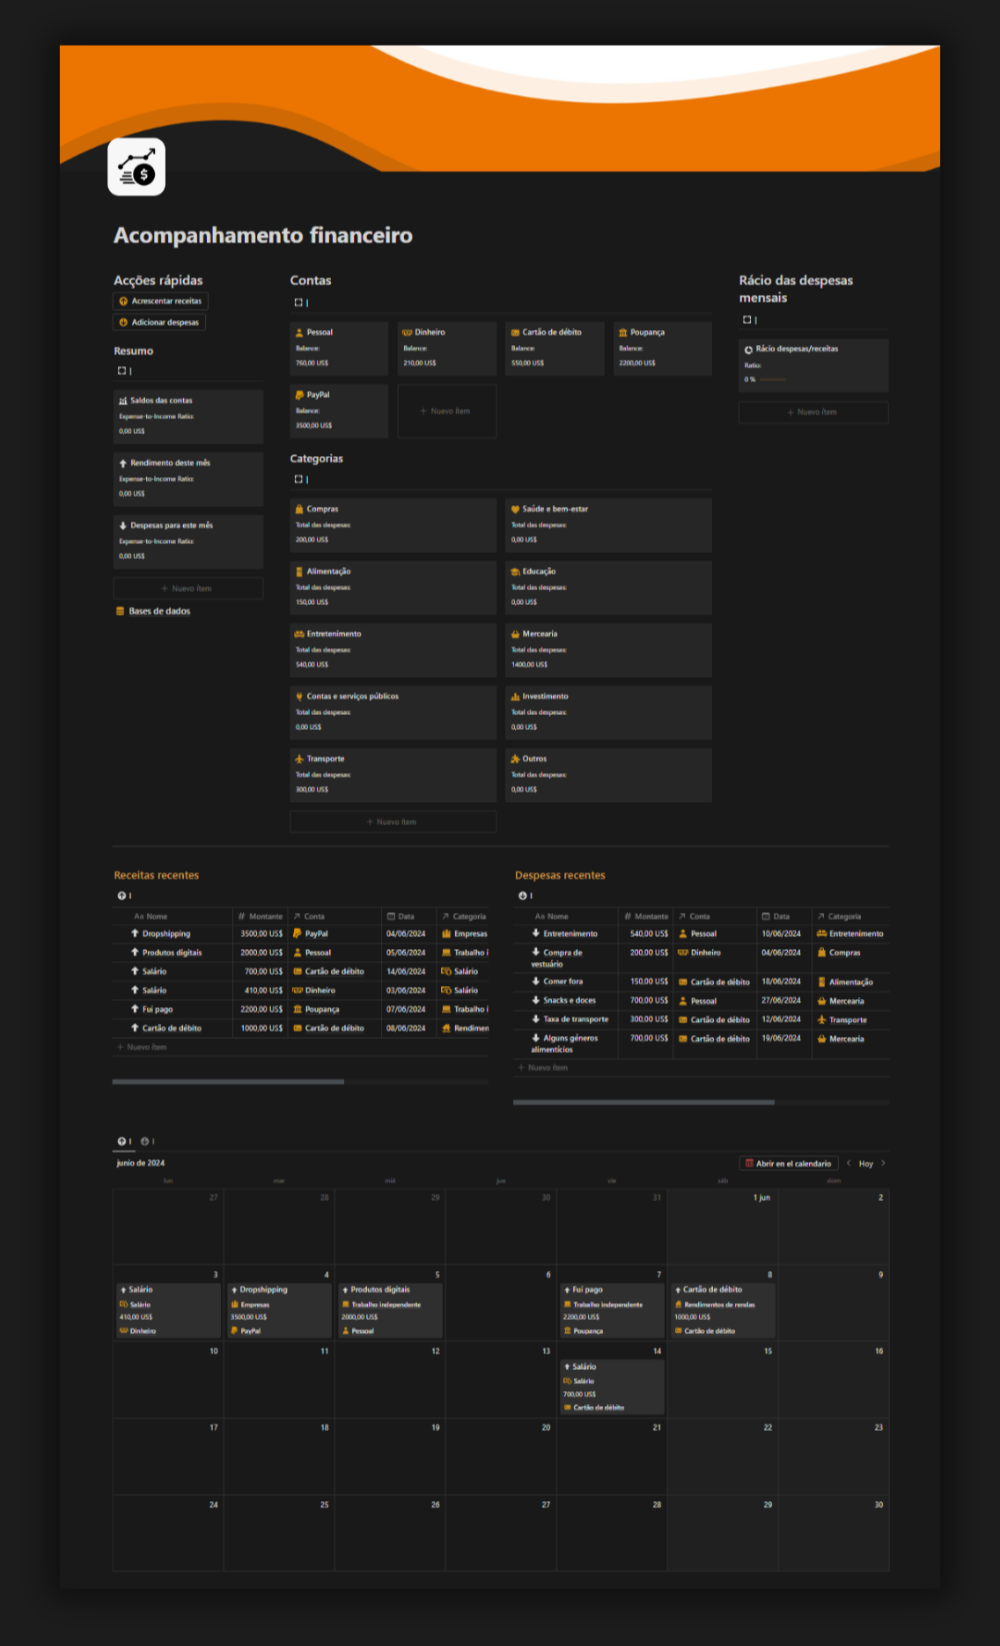
Task: Click the Comer fora row down-arrow icon
Action: (x=536, y=981)
